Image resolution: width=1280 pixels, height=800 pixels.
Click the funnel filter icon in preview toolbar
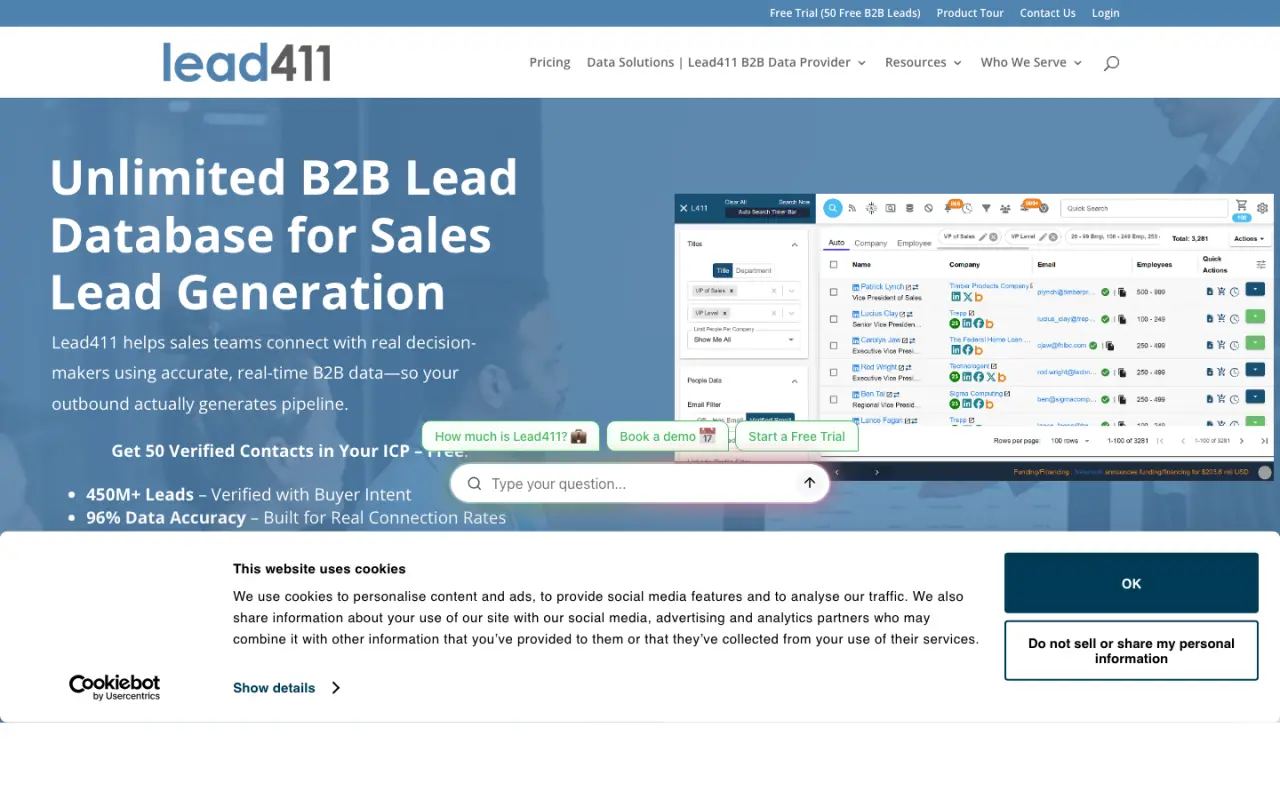click(986, 208)
